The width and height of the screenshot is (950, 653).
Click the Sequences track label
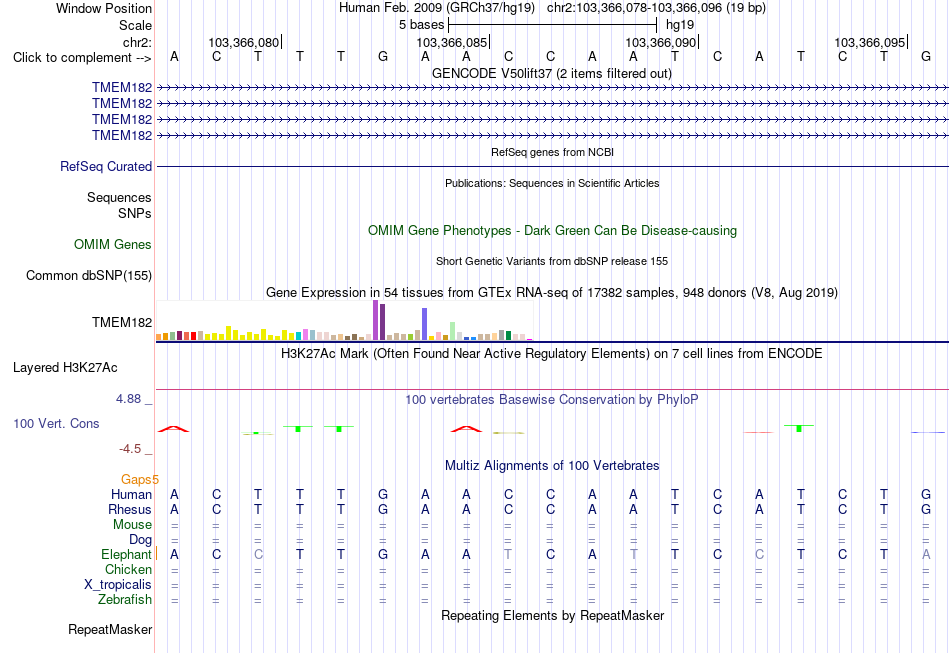tap(119, 197)
